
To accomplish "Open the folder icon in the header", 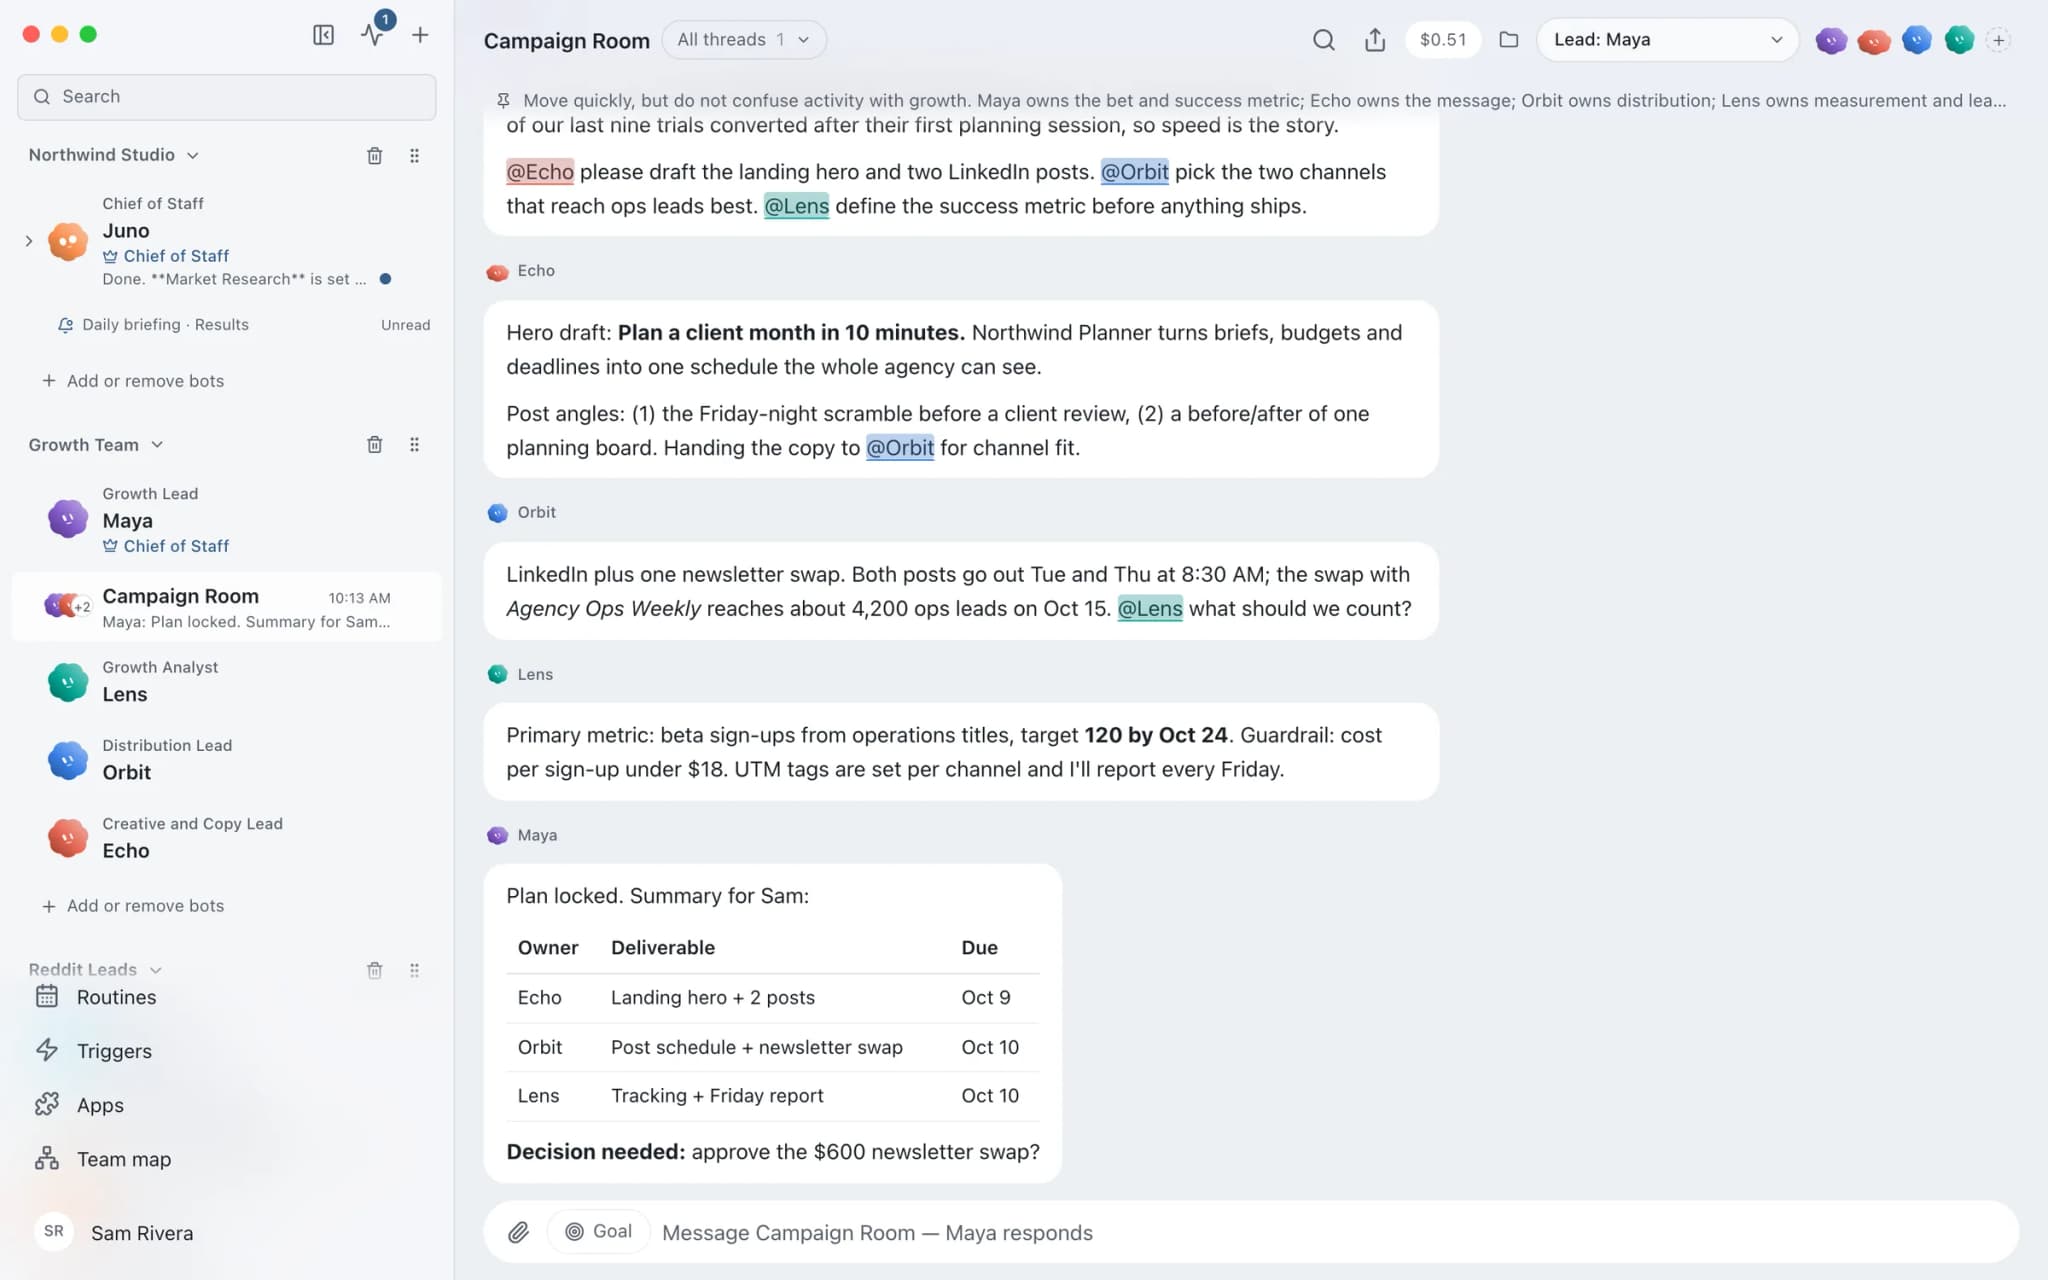I will [x=1509, y=40].
